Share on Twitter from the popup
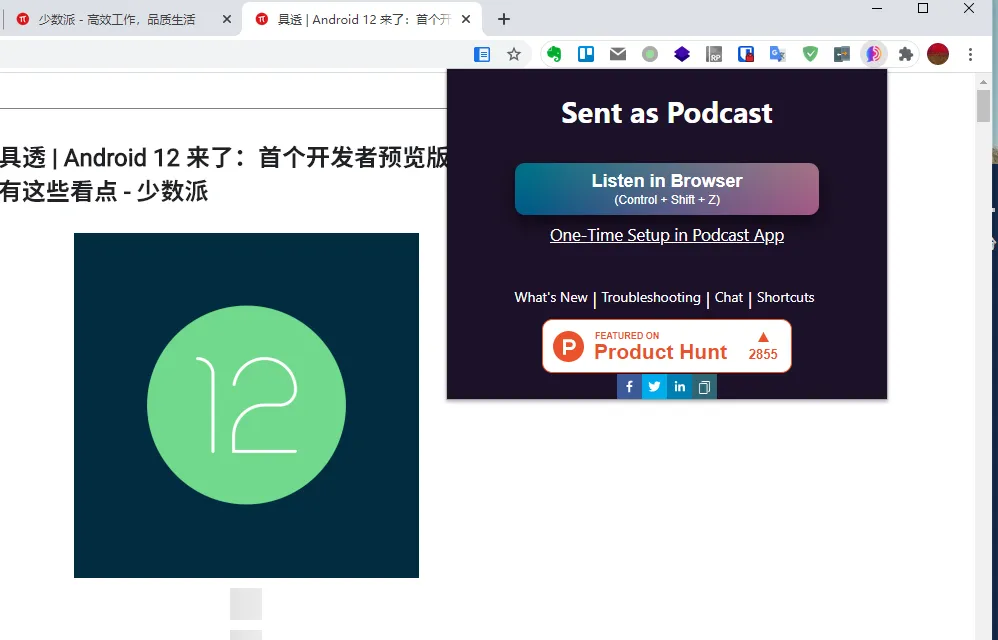The width and height of the screenshot is (998, 640). (x=654, y=387)
